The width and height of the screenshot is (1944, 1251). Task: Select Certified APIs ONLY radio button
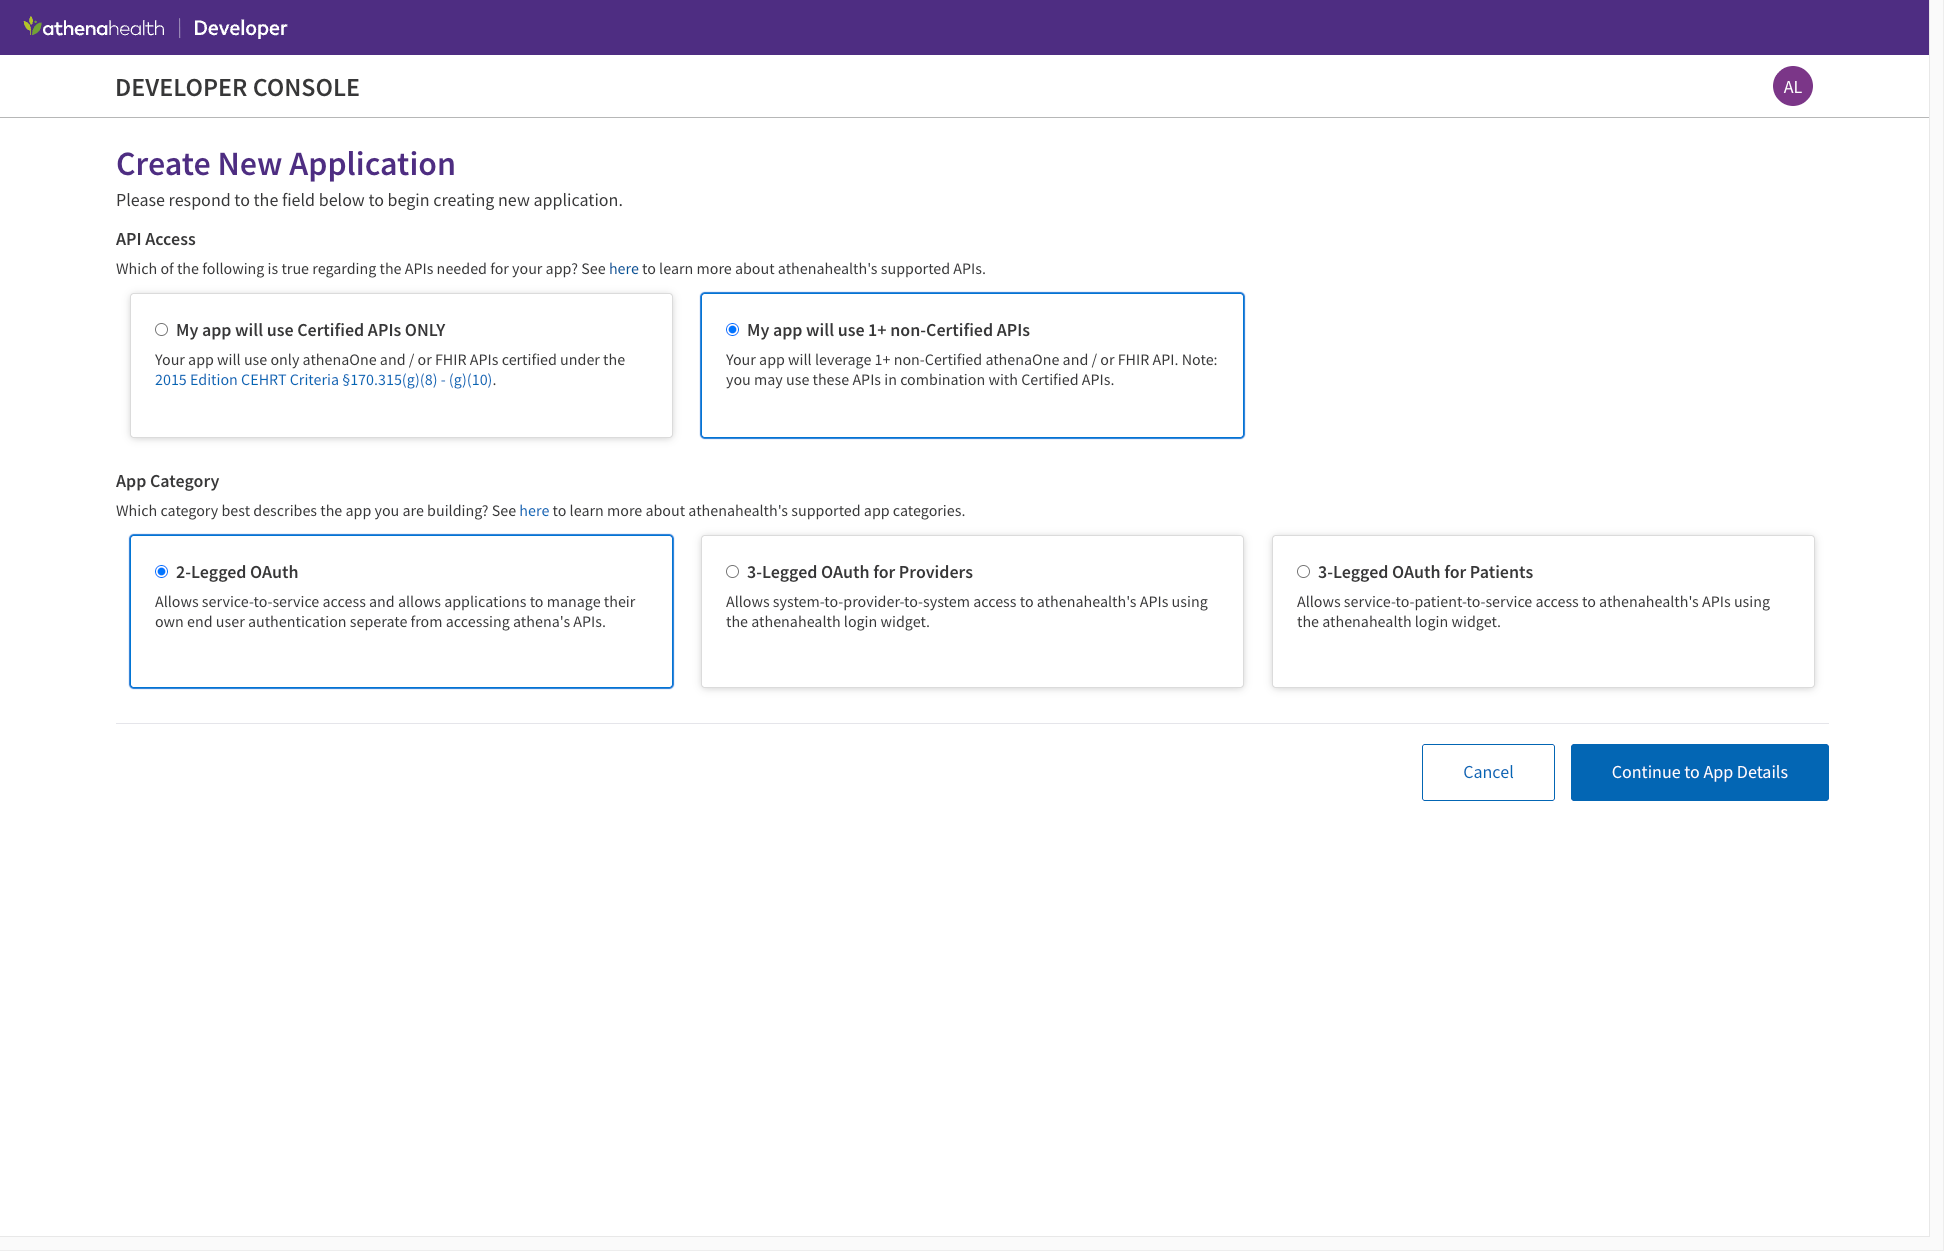[161, 330]
